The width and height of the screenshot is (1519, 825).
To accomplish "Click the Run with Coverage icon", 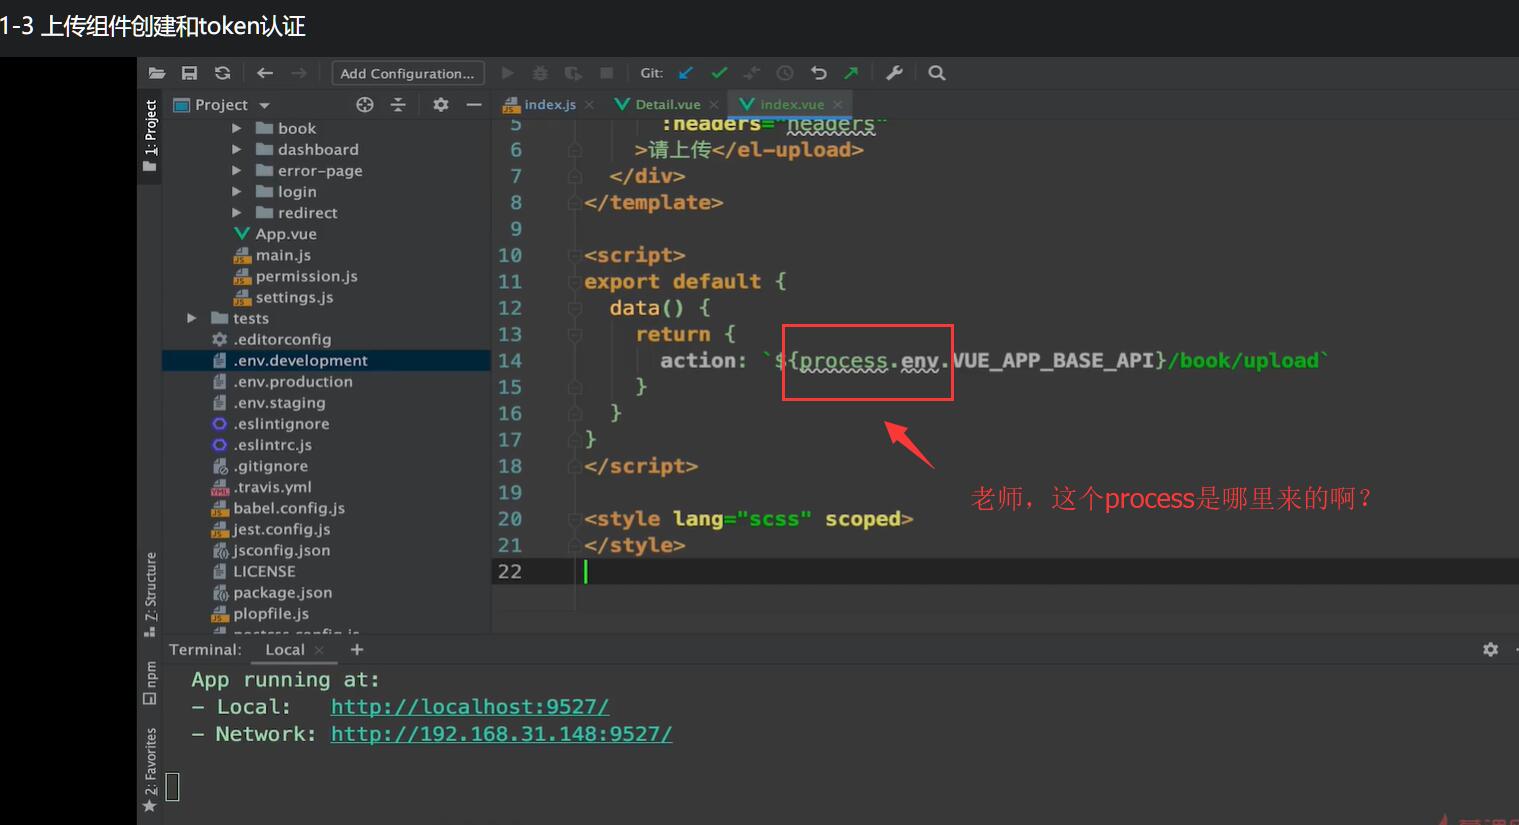I will (573, 73).
